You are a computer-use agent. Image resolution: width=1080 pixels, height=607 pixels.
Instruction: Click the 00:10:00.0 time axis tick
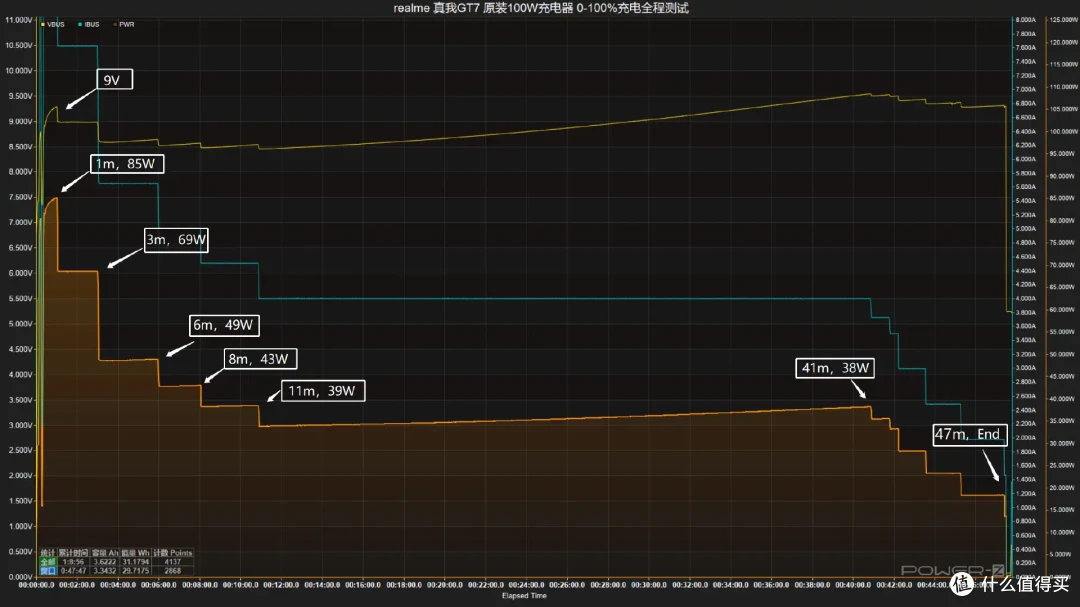(240, 585)
